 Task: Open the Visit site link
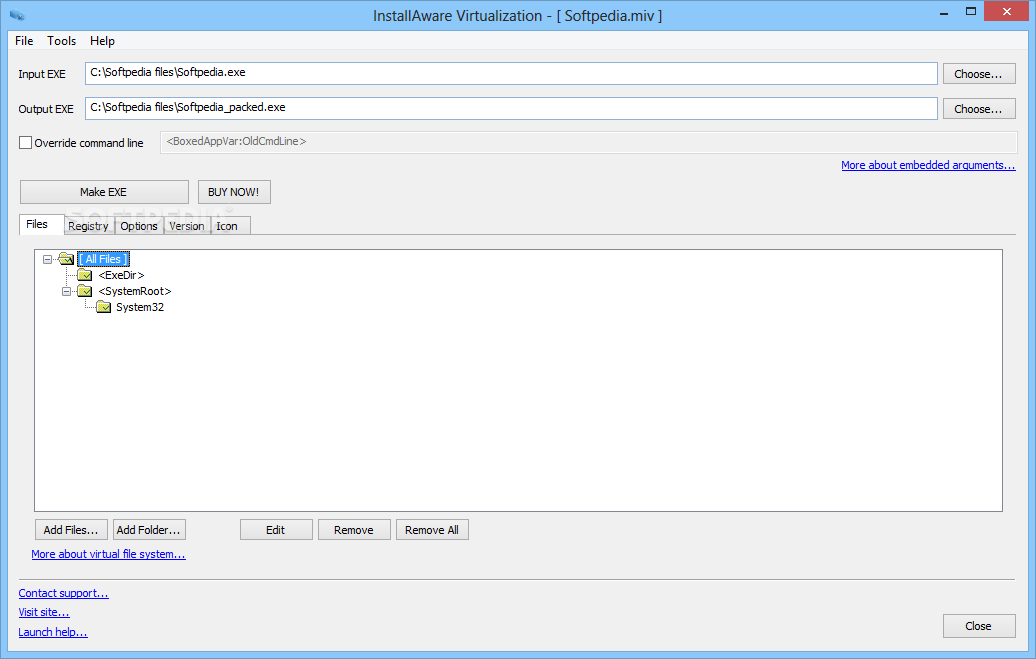click(x=44, y=612)
